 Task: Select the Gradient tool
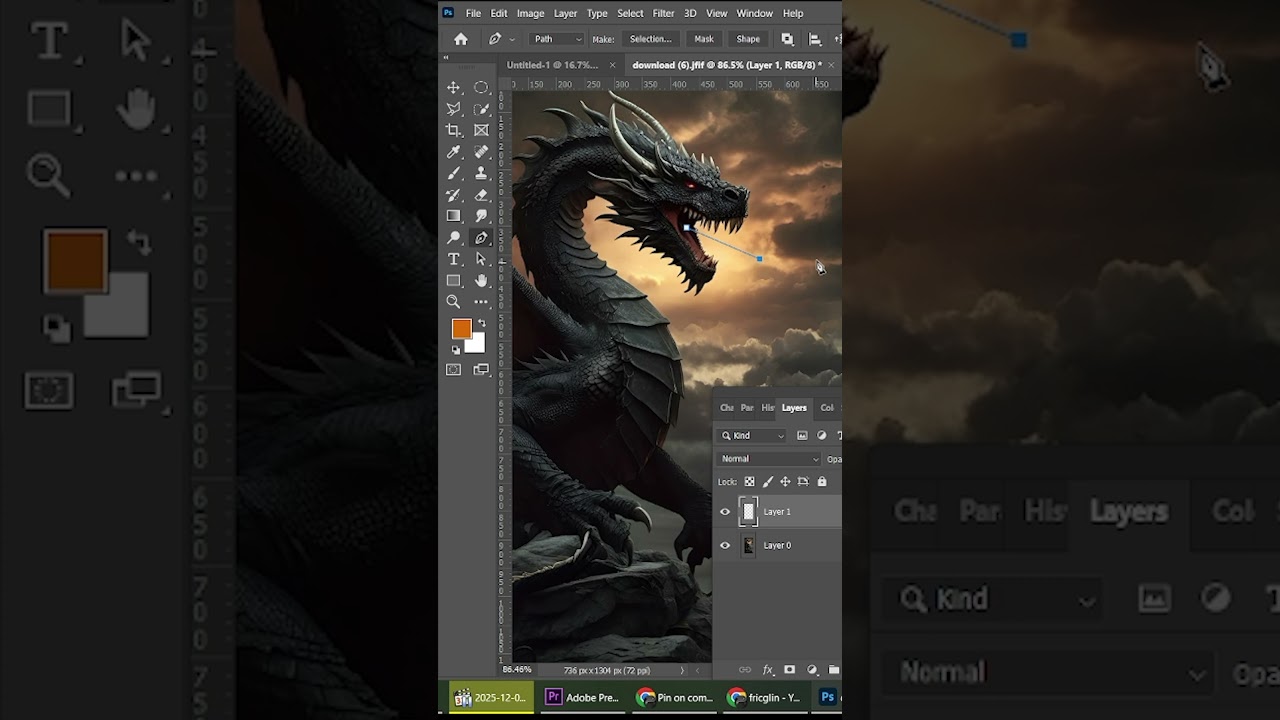pyautogui.click(x=454, y=216)
